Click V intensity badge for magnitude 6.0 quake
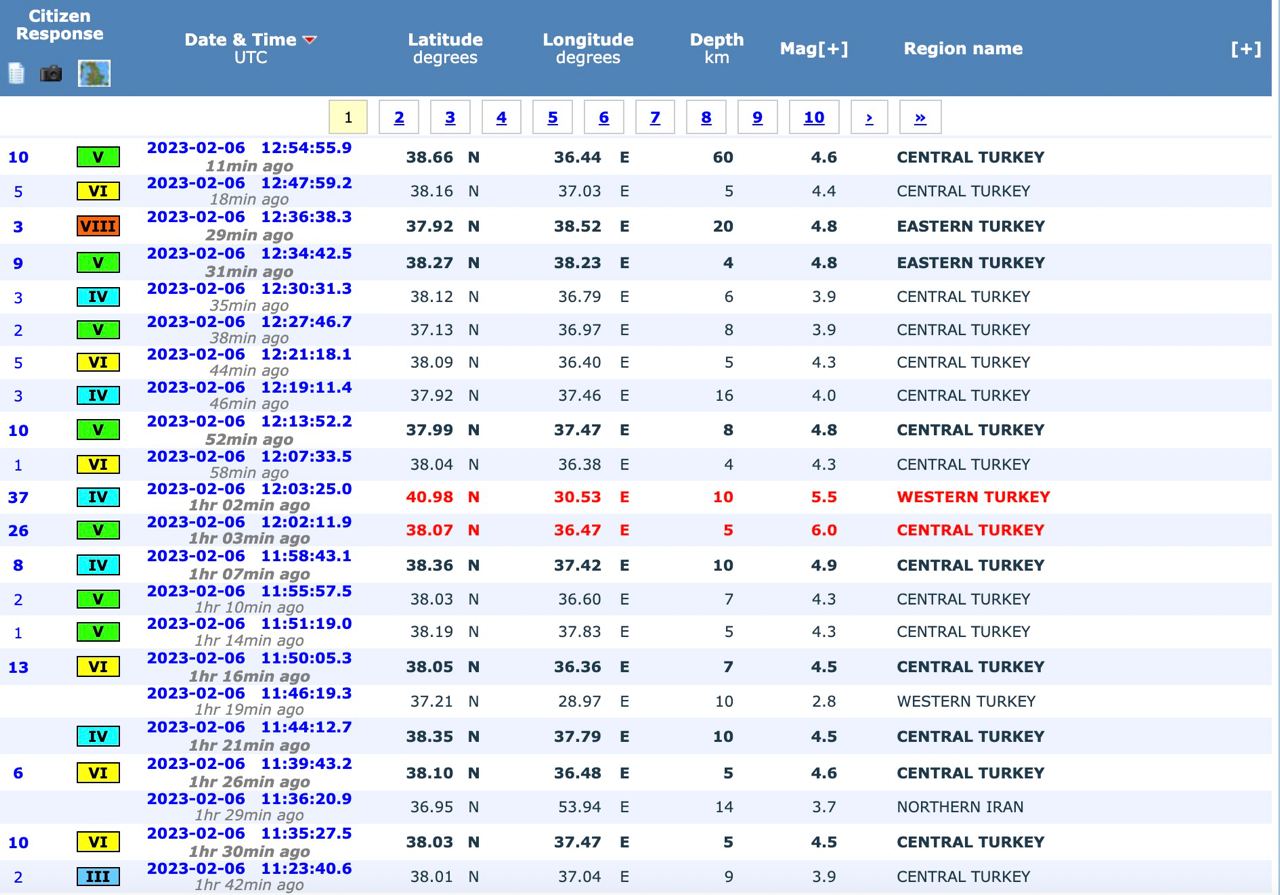 click(98, 530)
